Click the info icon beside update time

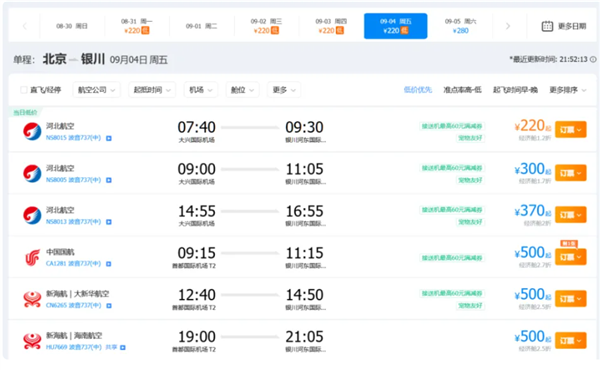[x=593, y=59]
